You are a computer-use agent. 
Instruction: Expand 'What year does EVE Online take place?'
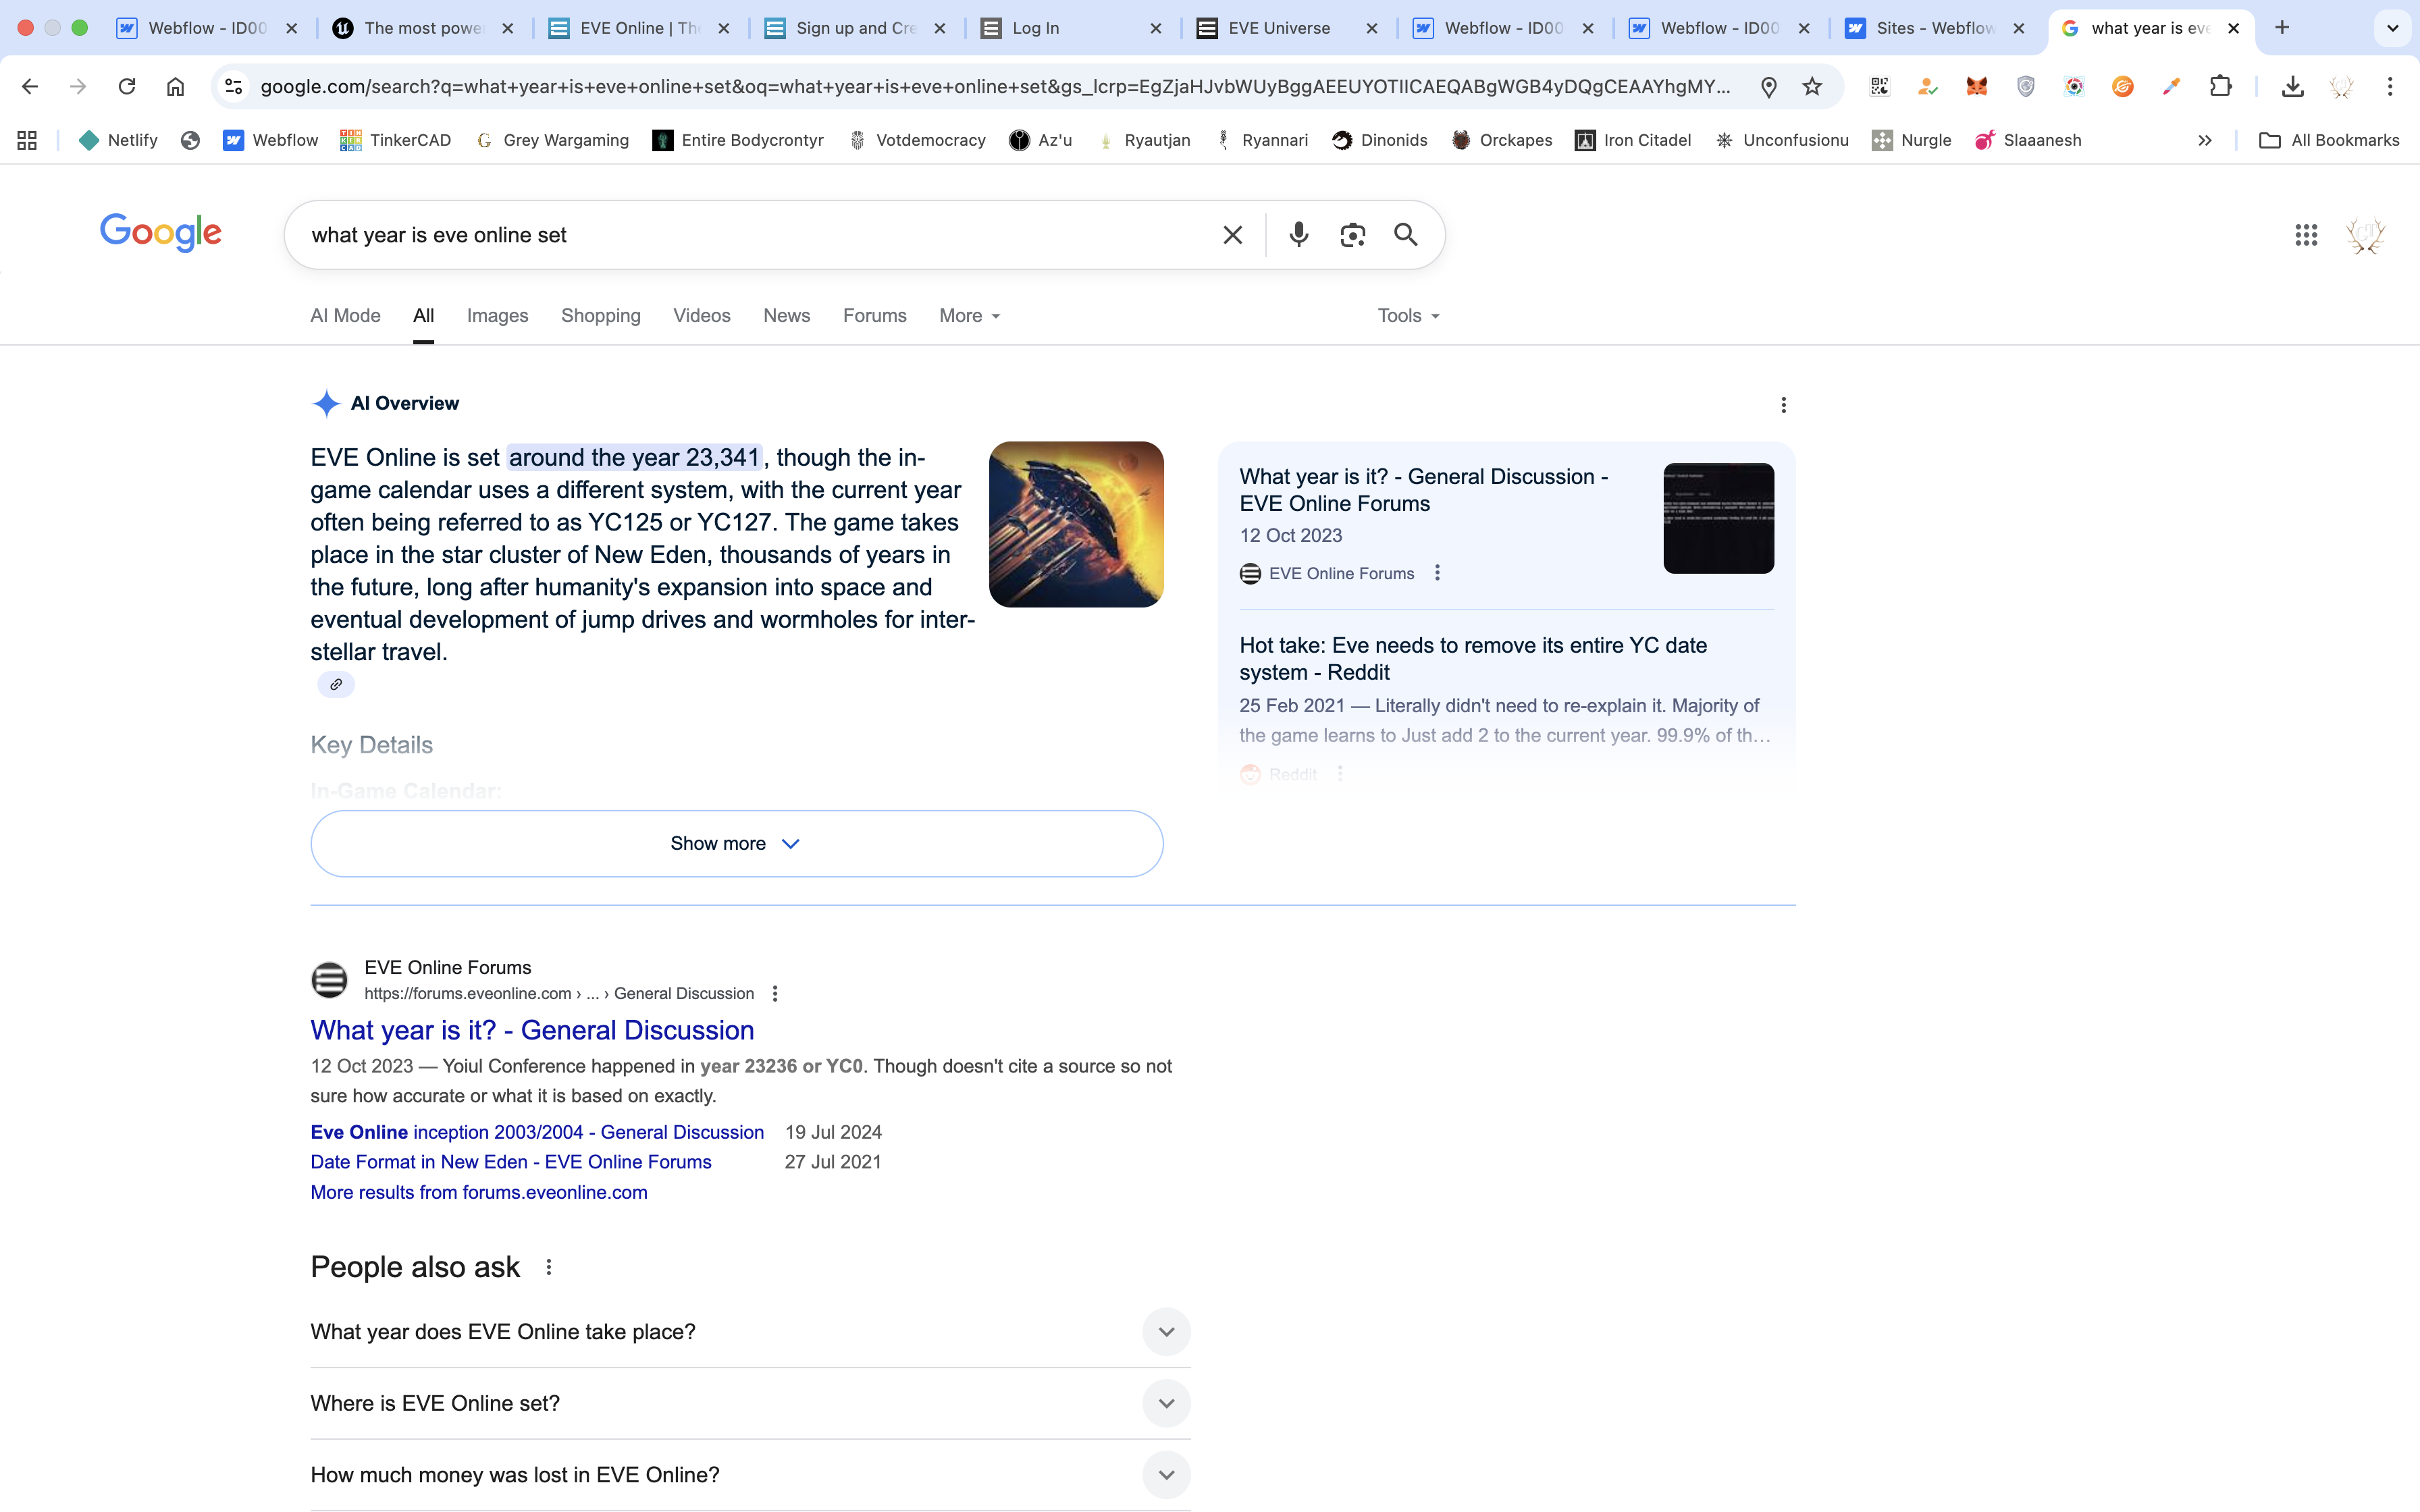click(x=1165, y=1332)
